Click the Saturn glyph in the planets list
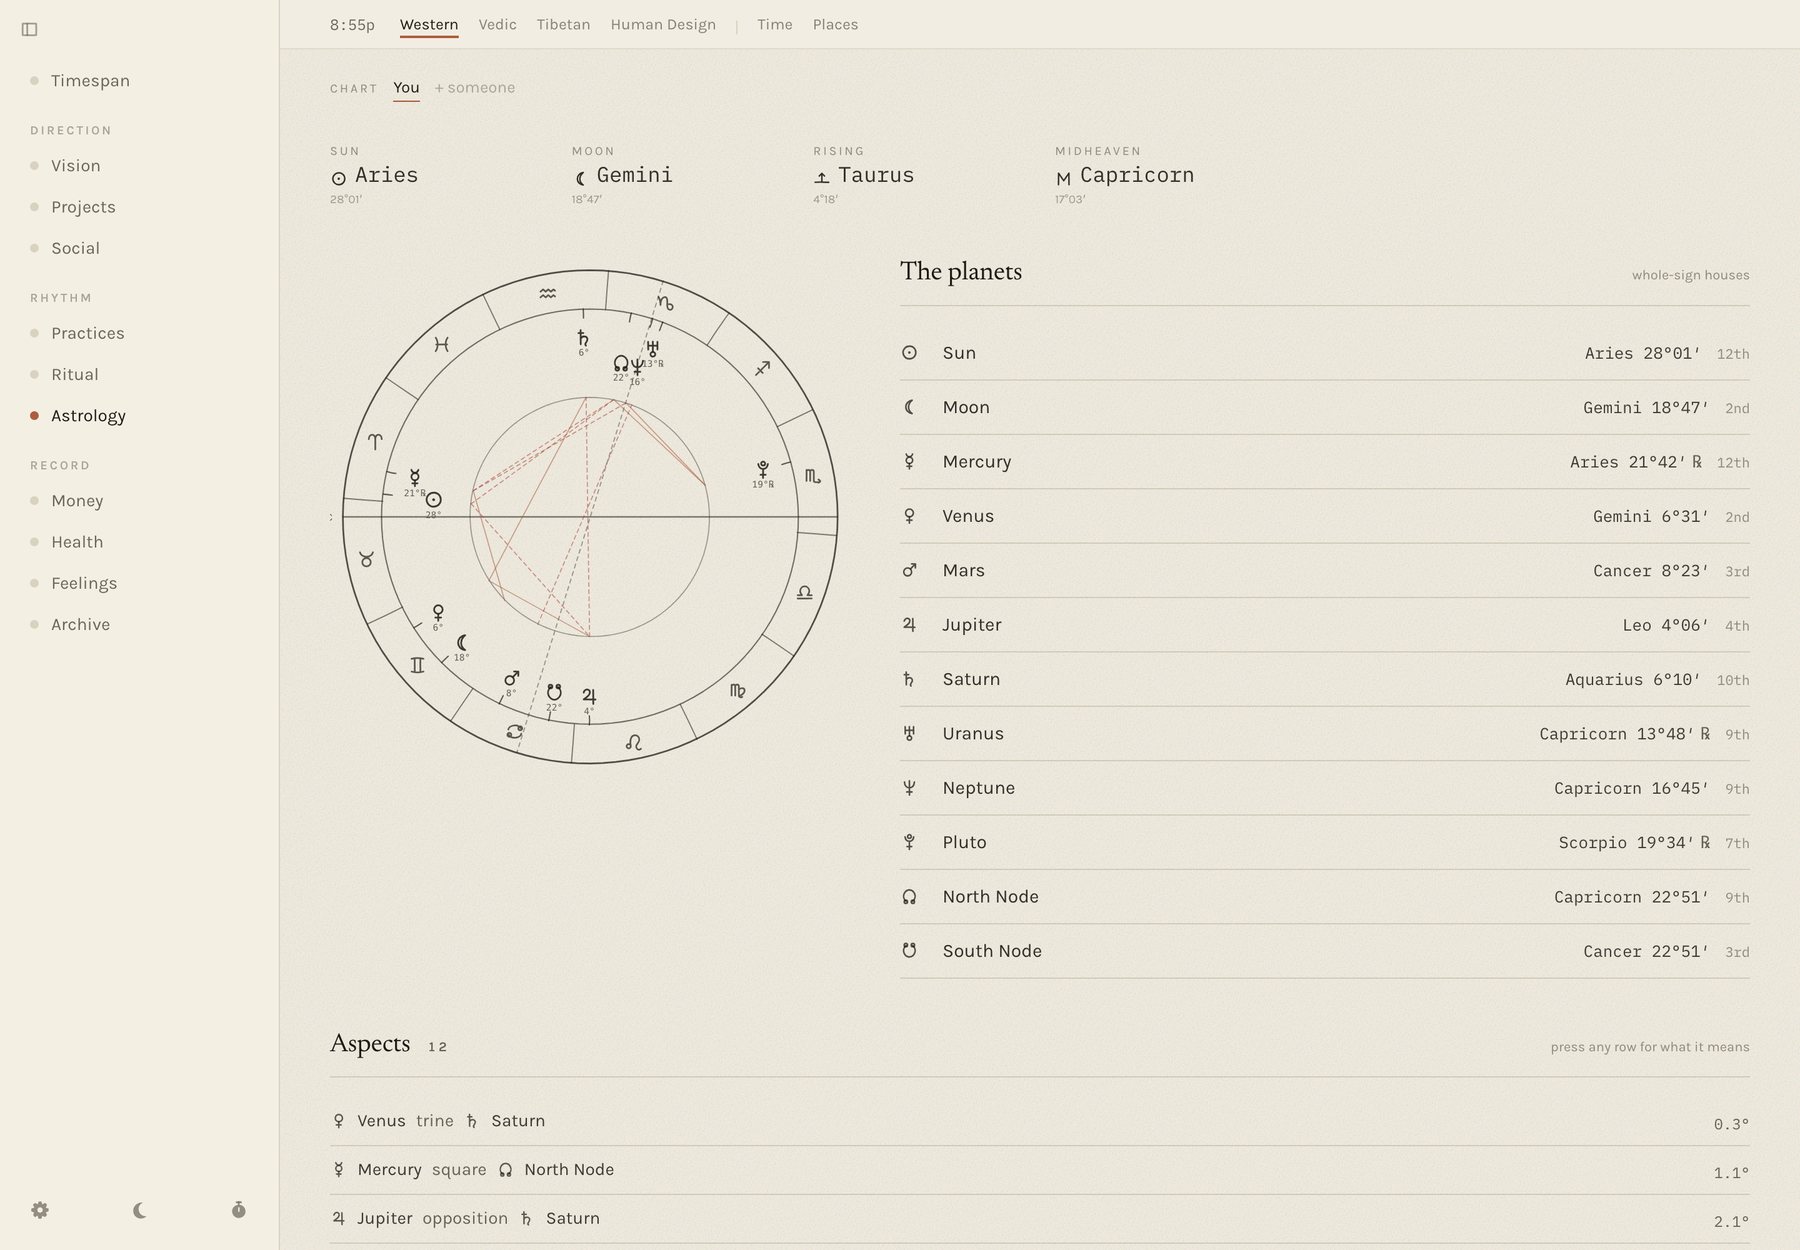This screenshot has height=1250, width=1800. [x=909, y=679]
